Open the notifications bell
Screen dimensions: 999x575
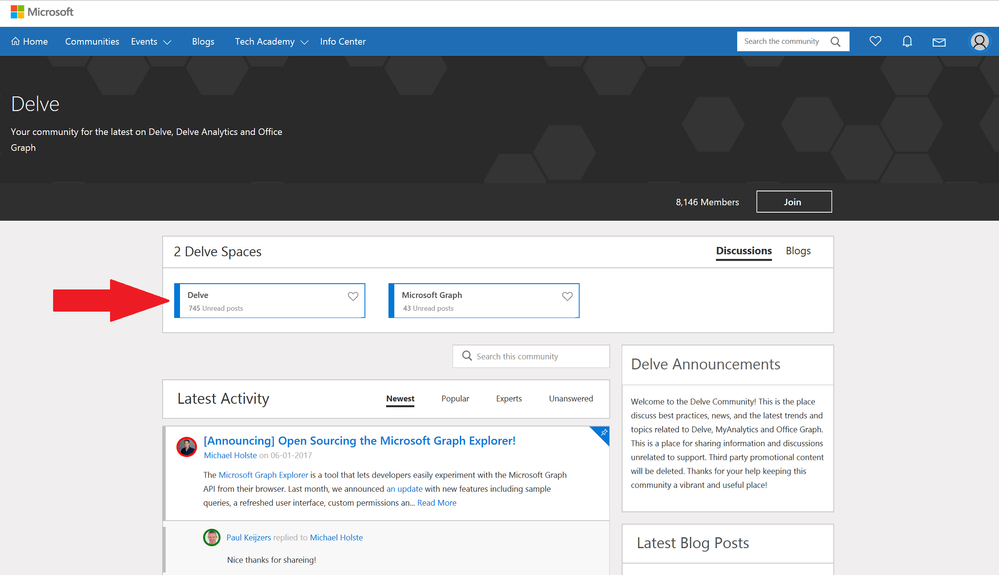pyautogui.click(x=907, y=41)
